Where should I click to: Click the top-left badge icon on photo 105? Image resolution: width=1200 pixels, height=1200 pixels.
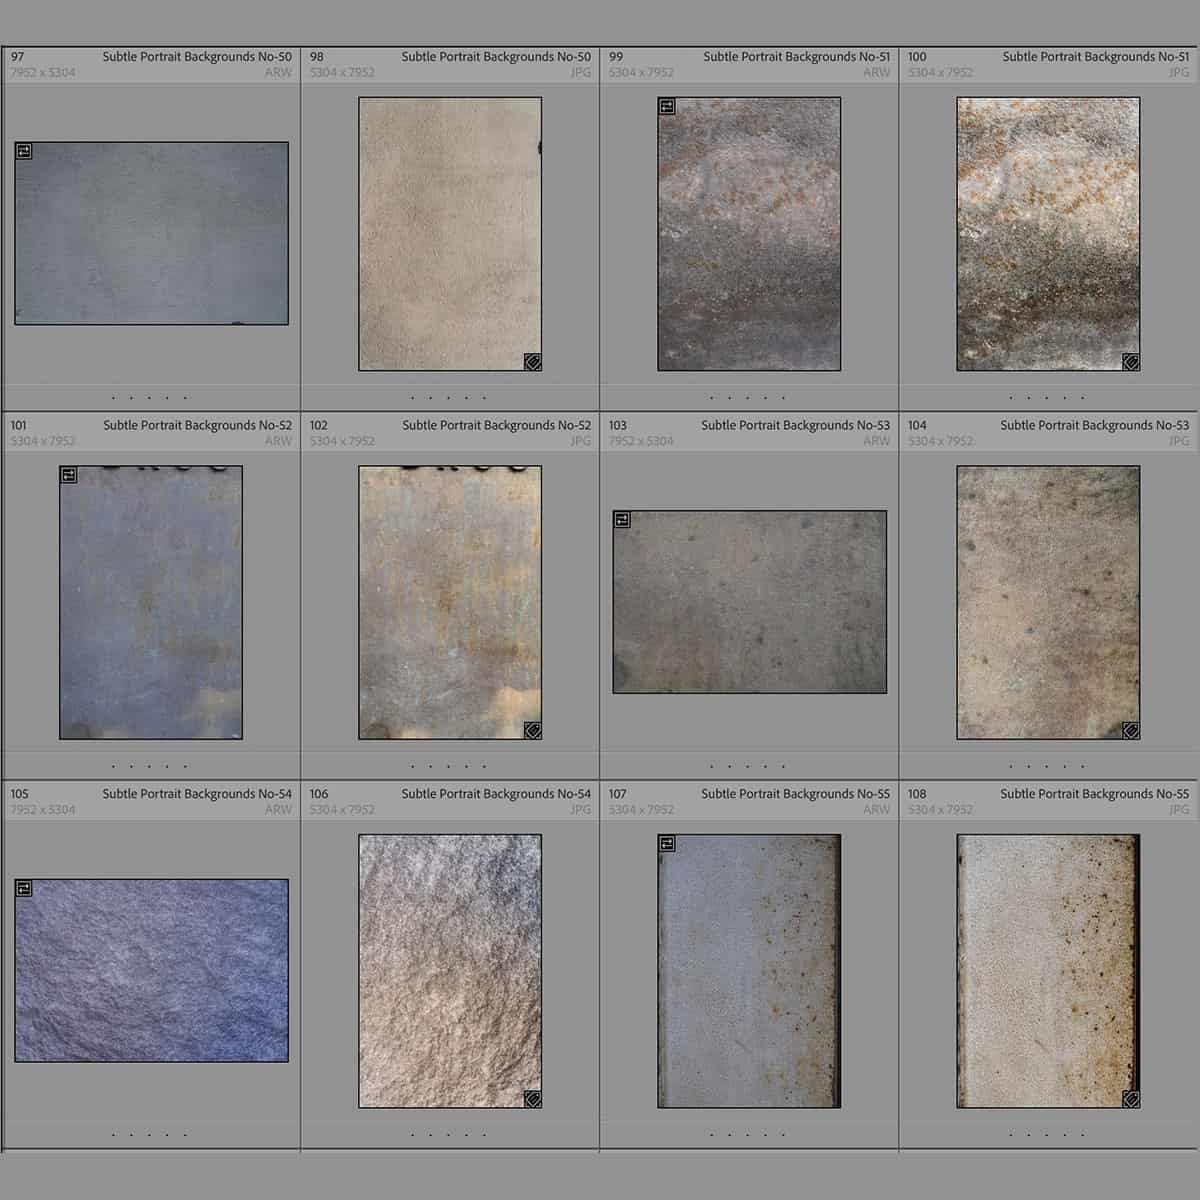[24, 888]
